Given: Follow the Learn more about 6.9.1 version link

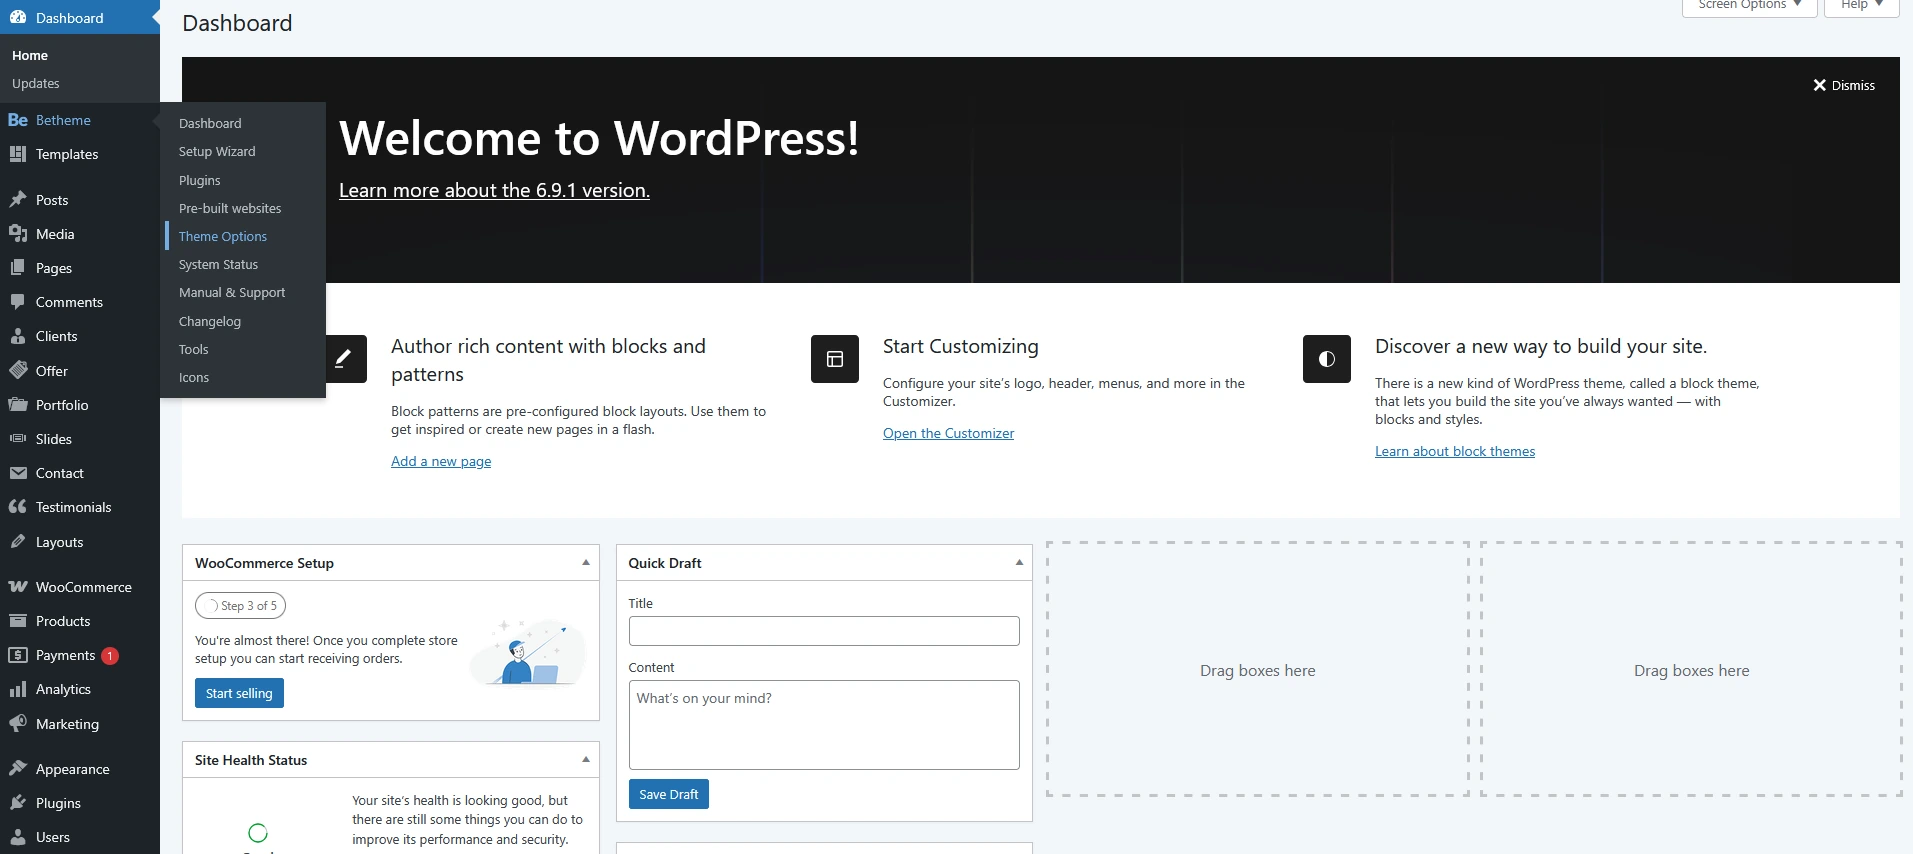Looking at the screenshot, I should [x=494, y=190].
